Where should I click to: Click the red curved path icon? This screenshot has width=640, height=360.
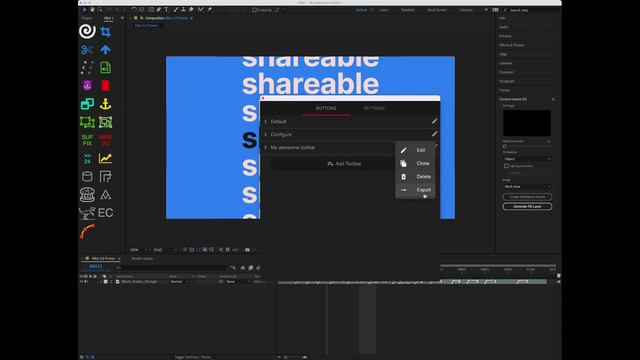tap(87, 231)
